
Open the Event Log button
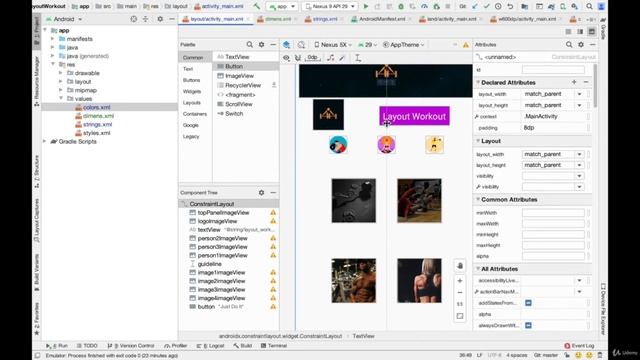tap(579, 346)
